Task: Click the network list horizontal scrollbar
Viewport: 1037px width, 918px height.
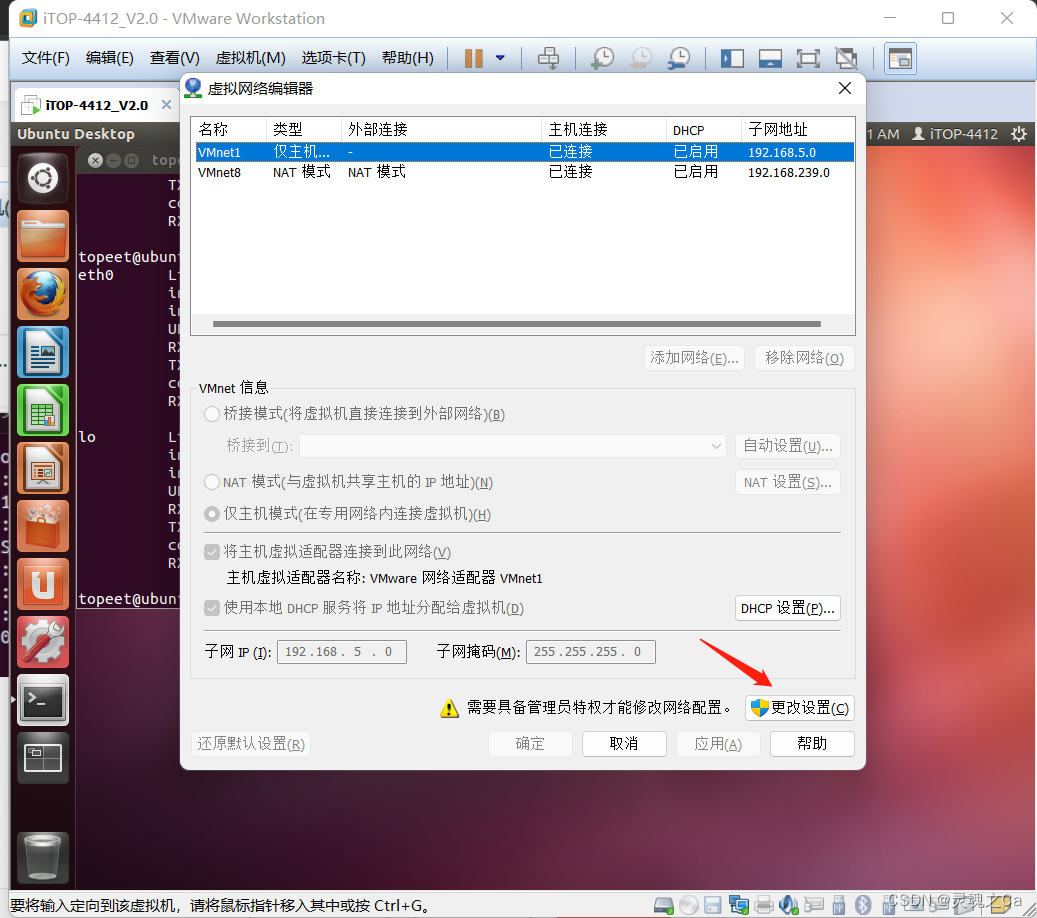Action: click(517, 324)
